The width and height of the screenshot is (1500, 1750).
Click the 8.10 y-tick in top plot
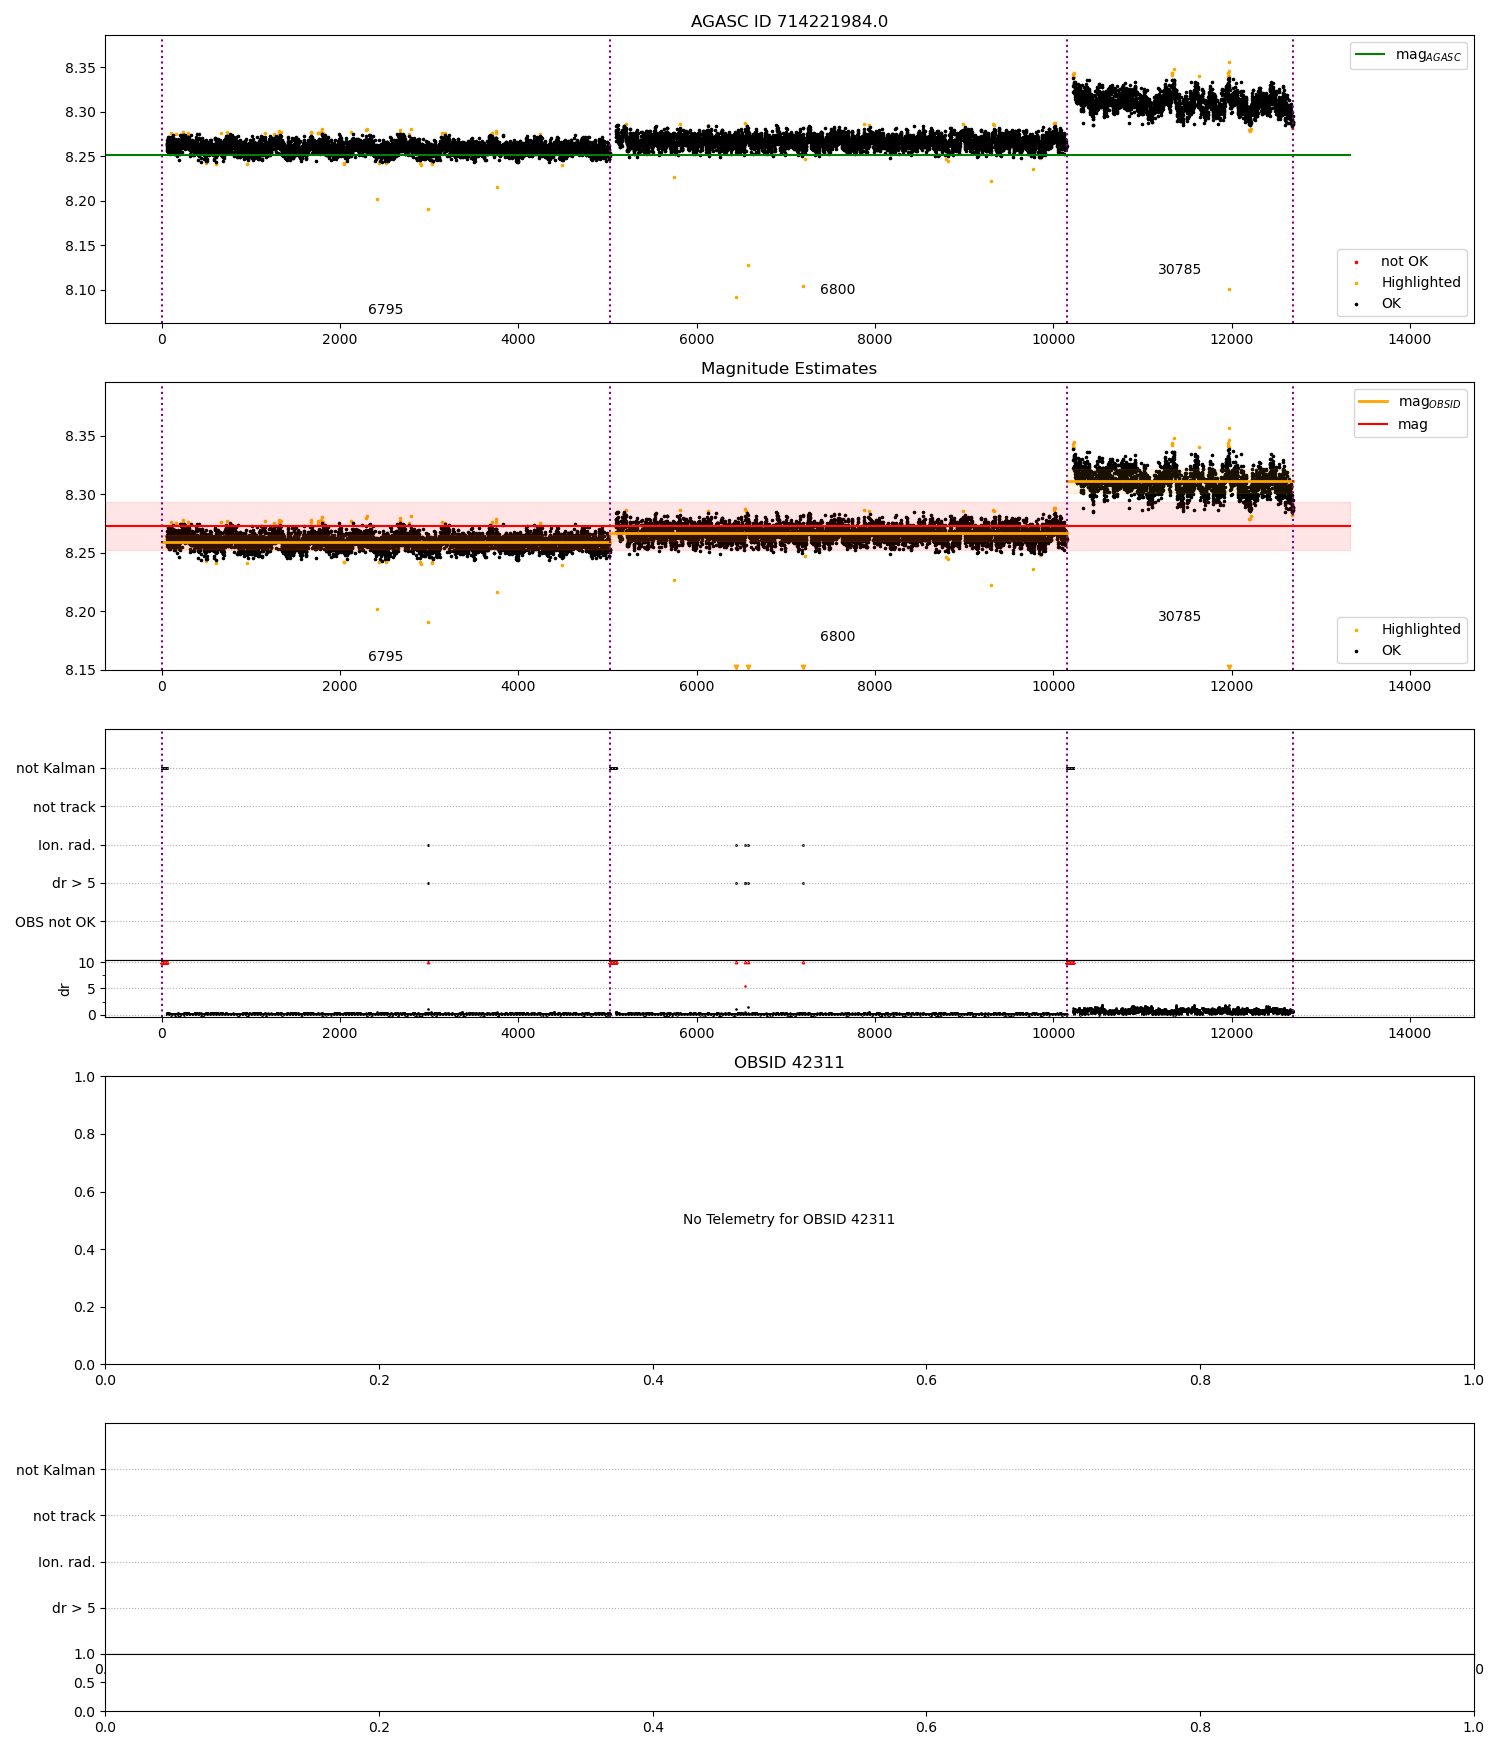click(x=80, y=291)
